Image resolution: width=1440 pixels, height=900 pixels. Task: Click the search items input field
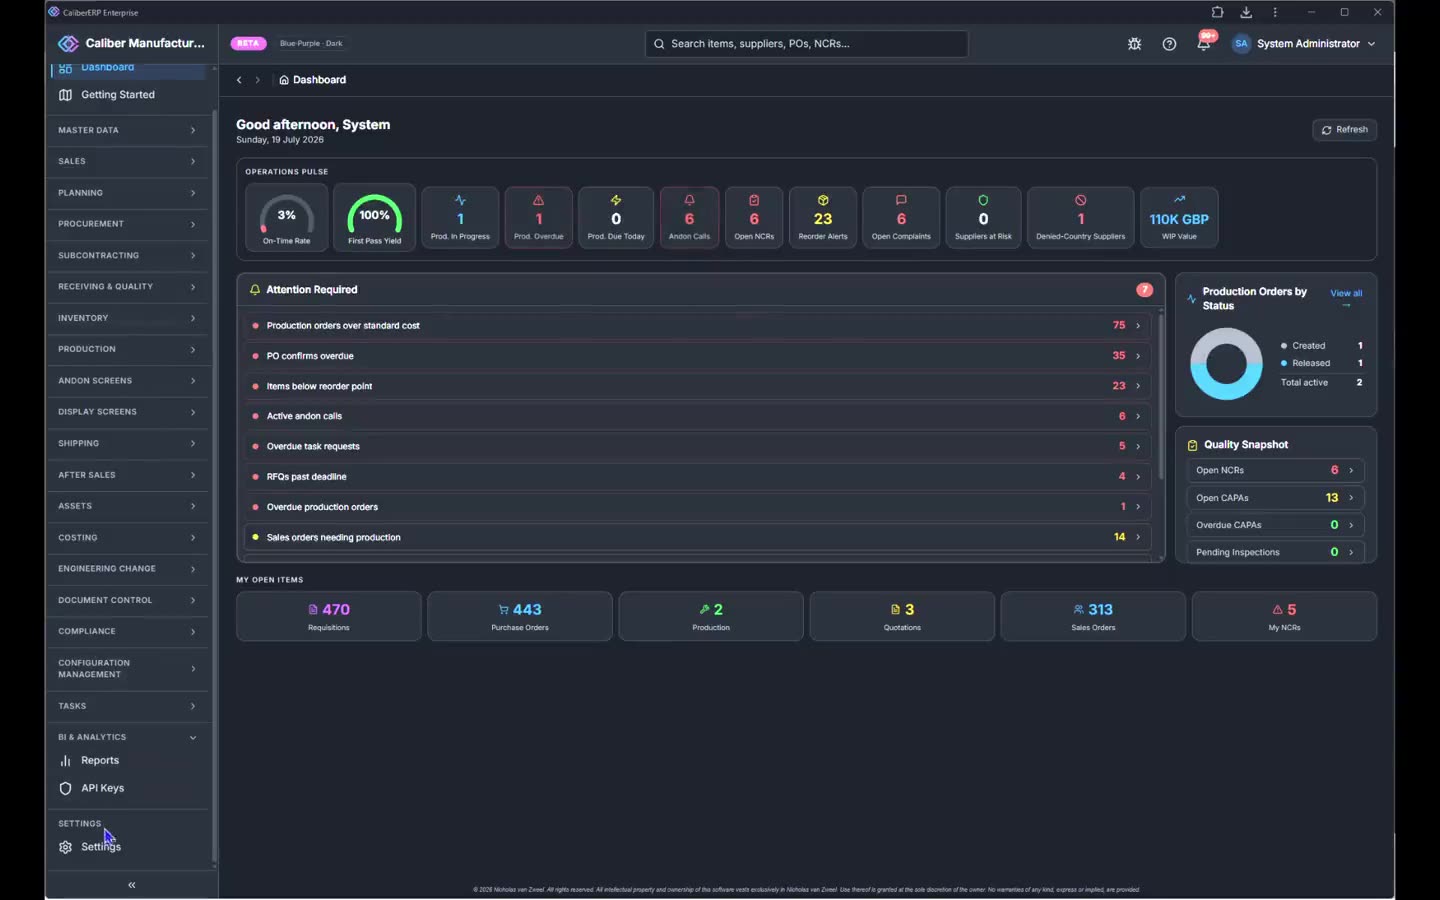point(807,44)
